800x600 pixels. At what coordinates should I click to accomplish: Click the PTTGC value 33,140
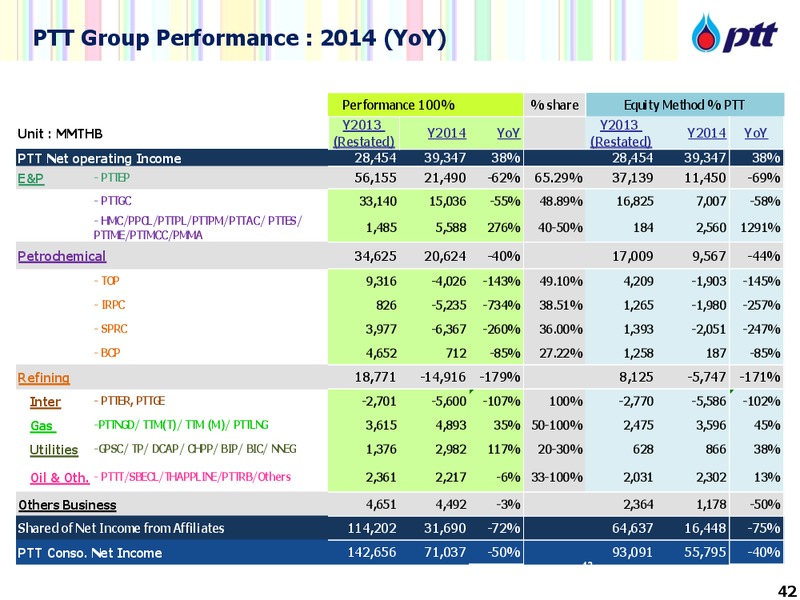click(377, 202)
